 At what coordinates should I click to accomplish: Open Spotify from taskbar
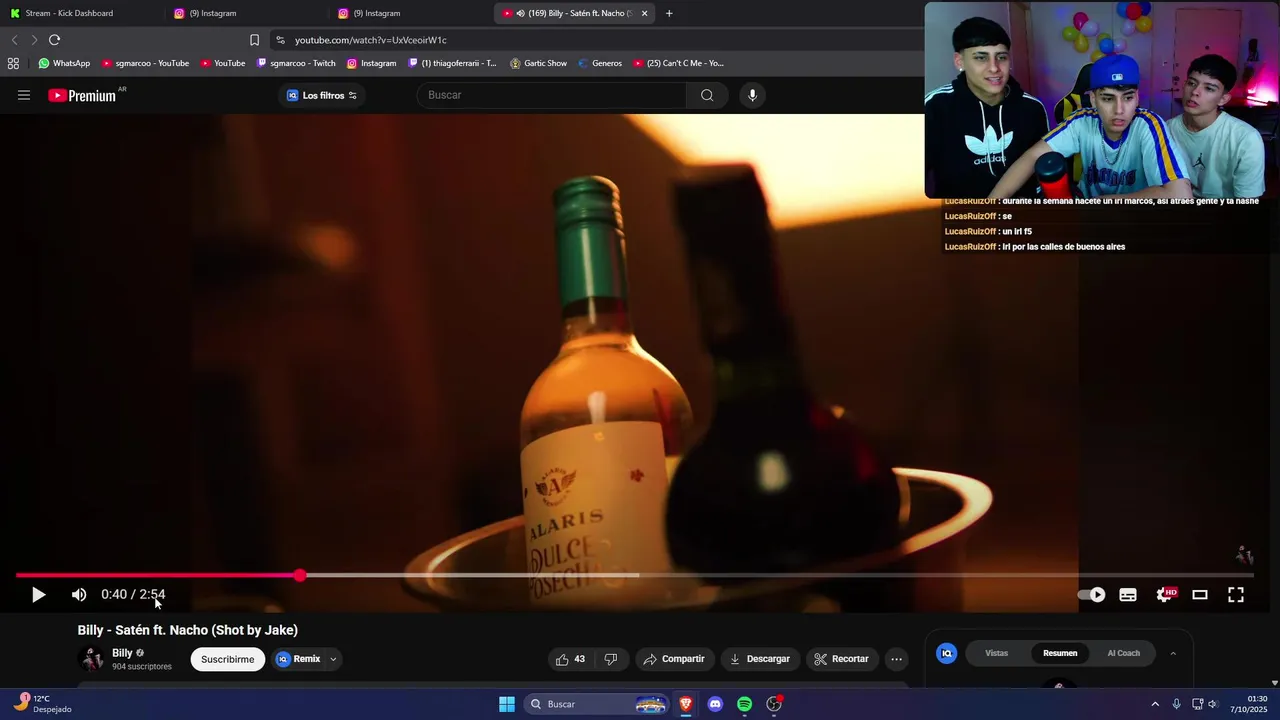pyautogui.click(x=744, y=704)
